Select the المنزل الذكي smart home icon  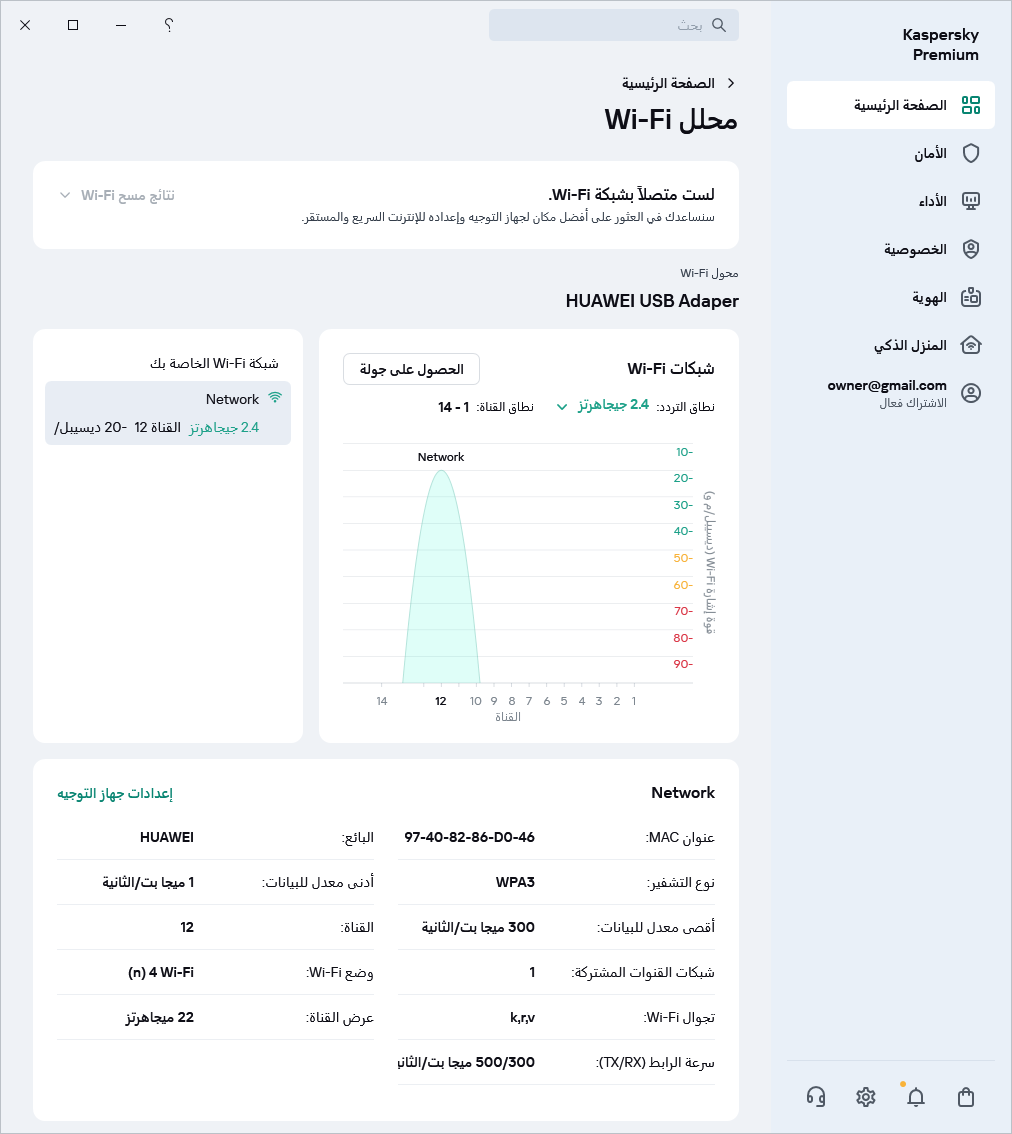coord(971,345)
